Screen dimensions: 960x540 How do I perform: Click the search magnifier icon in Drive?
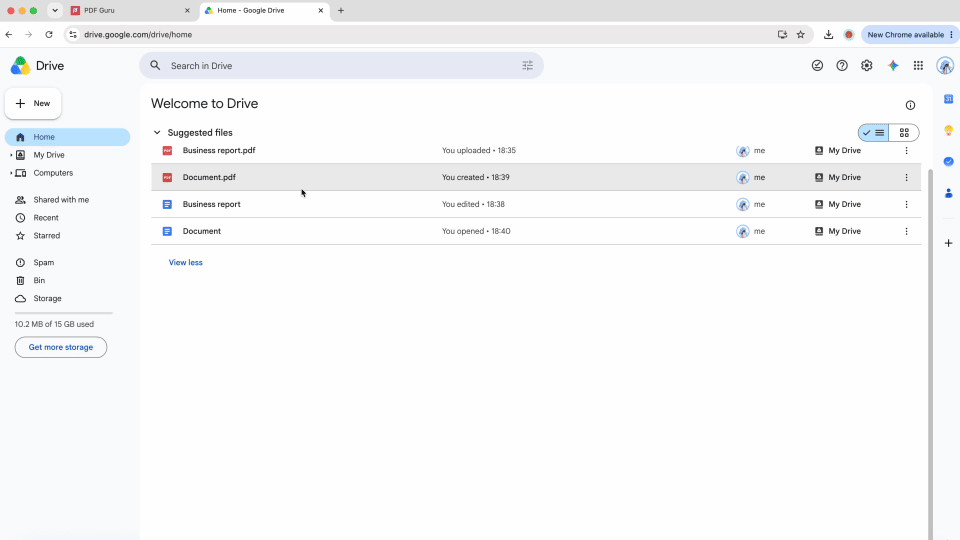point(156,66)
